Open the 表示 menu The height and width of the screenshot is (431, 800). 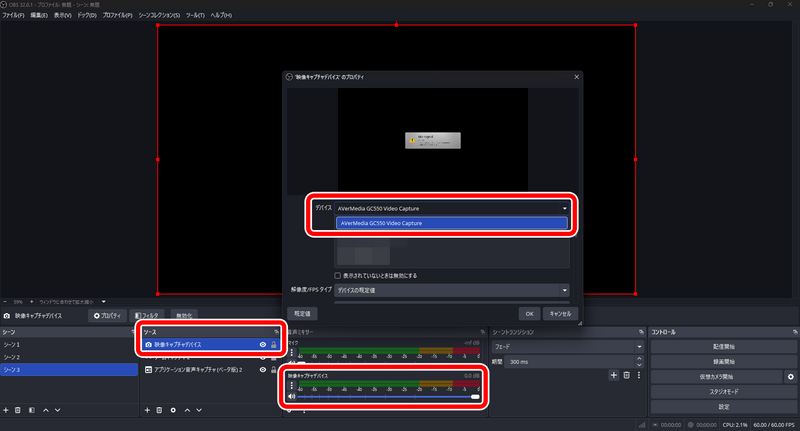coord(63,15)
